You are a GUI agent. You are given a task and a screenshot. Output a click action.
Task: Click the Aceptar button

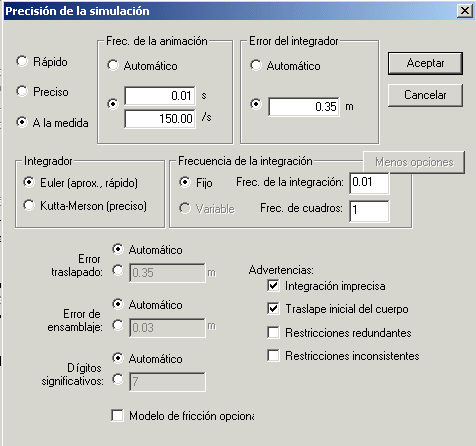pos(425,63)
